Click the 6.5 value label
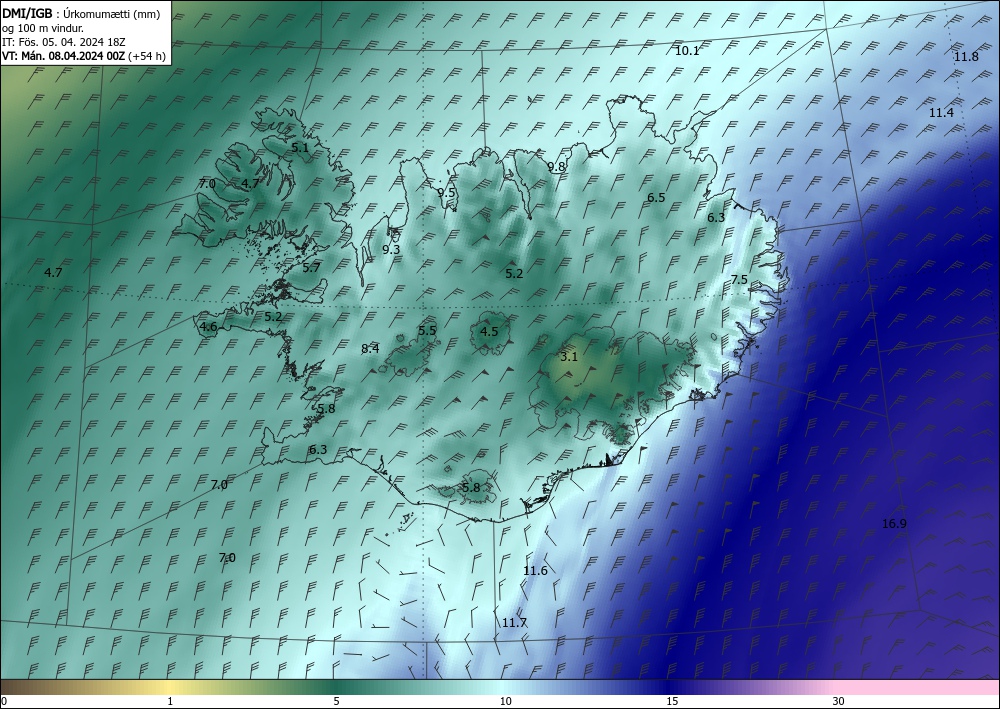This screenshot has width=1000, height=709. [656, 198]
